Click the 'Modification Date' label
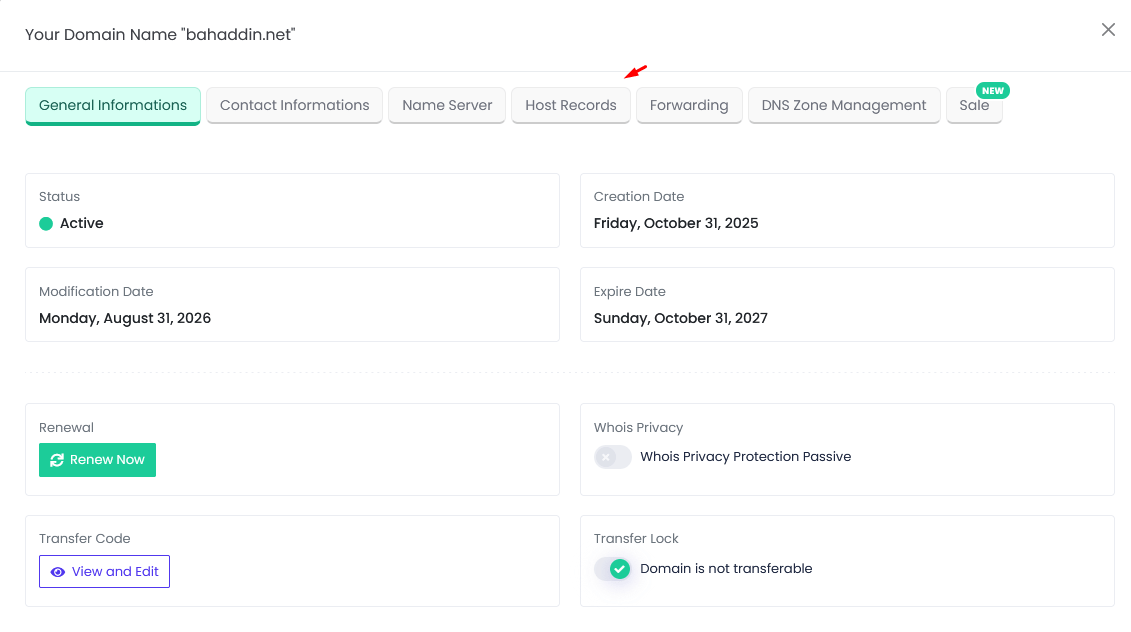Viewport: 1131px width, 632px height. pos(96,291)
